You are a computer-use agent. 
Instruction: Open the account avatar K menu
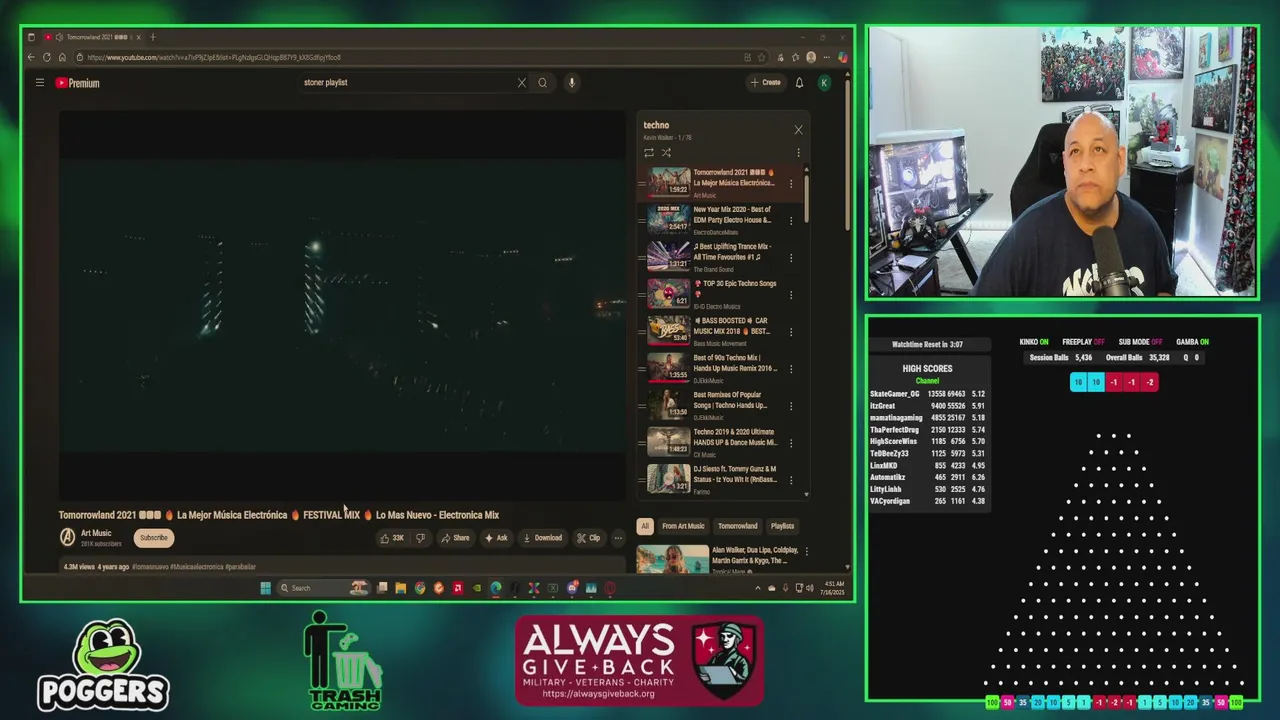pos(824,83)
